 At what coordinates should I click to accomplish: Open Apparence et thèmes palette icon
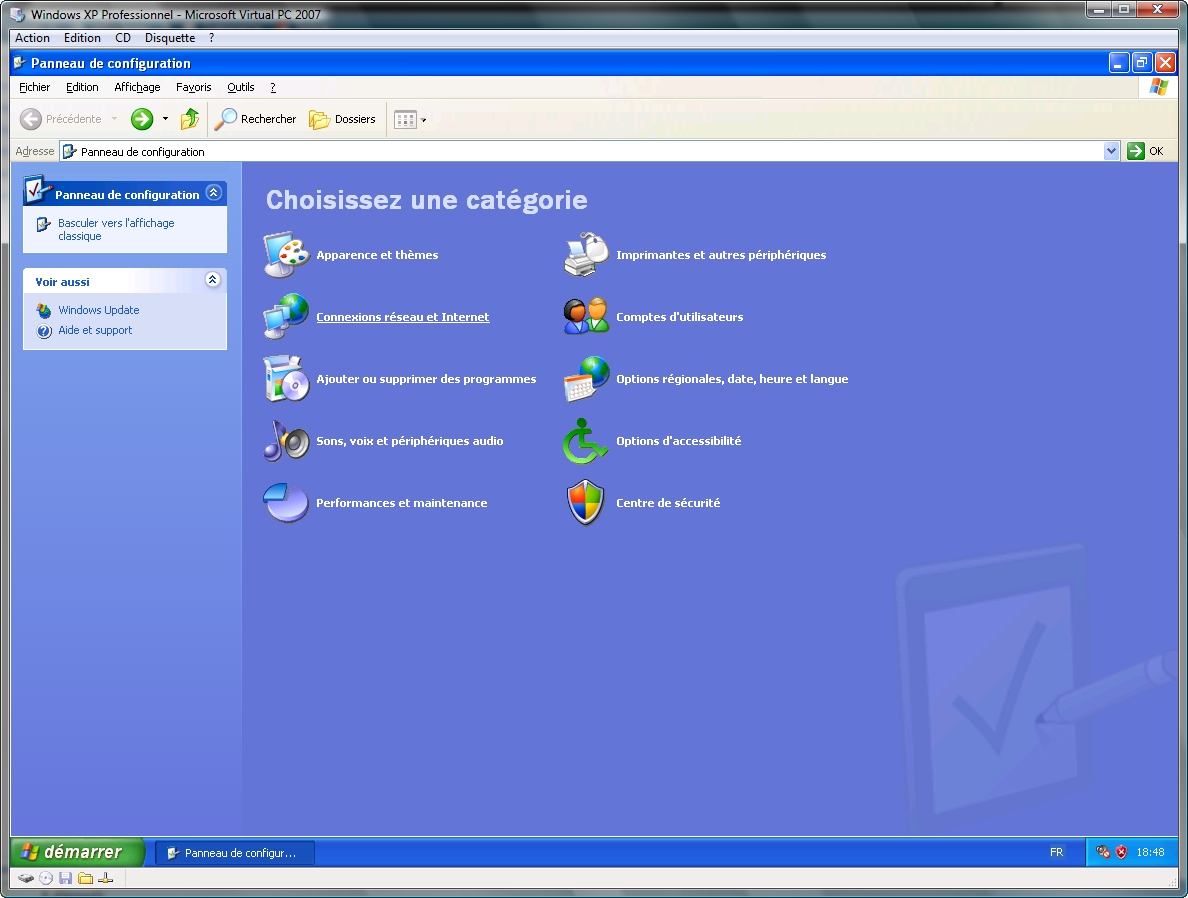coord(286,255)
